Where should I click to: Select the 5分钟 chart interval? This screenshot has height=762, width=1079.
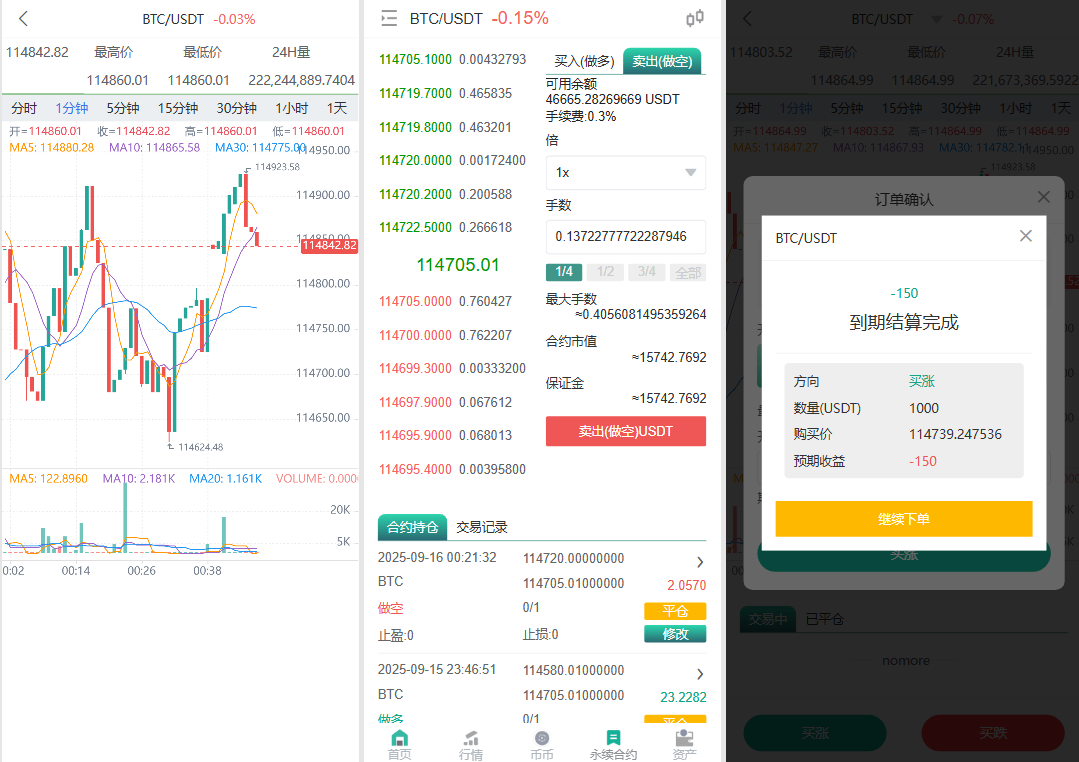coord(122,108)
